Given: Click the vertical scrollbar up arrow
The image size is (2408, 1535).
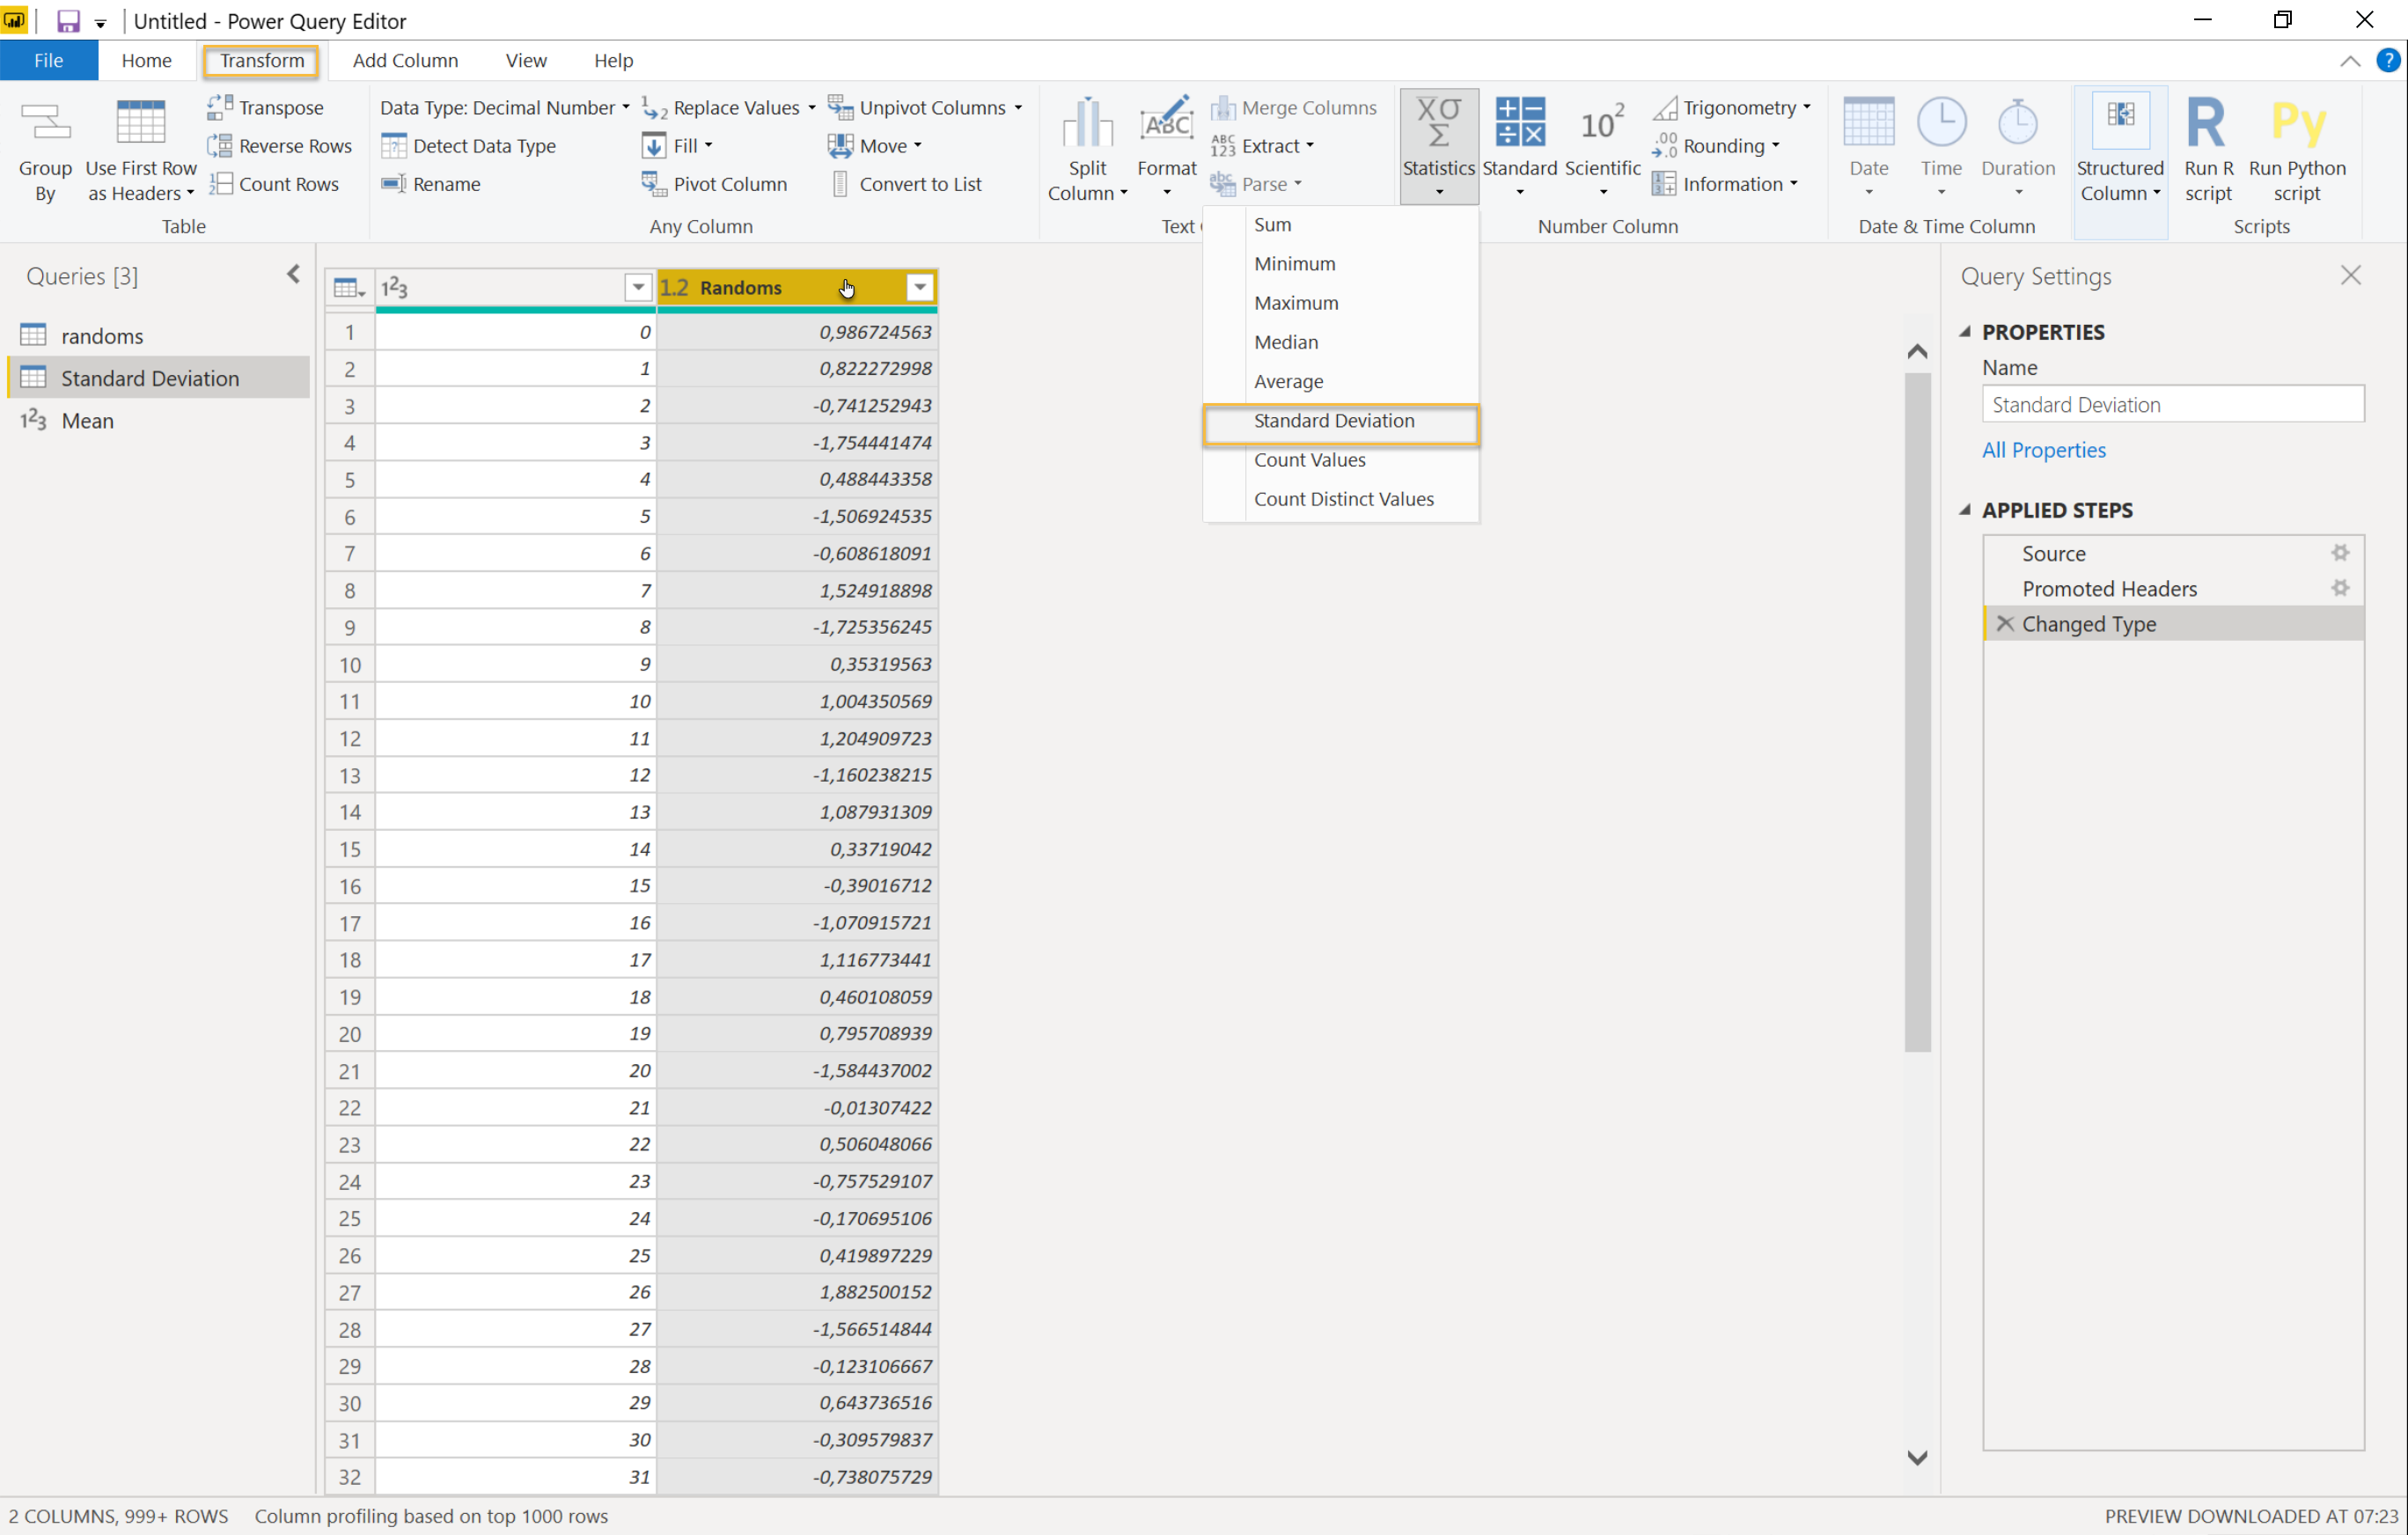Looking at the screenshot, I should point(1916,352).
